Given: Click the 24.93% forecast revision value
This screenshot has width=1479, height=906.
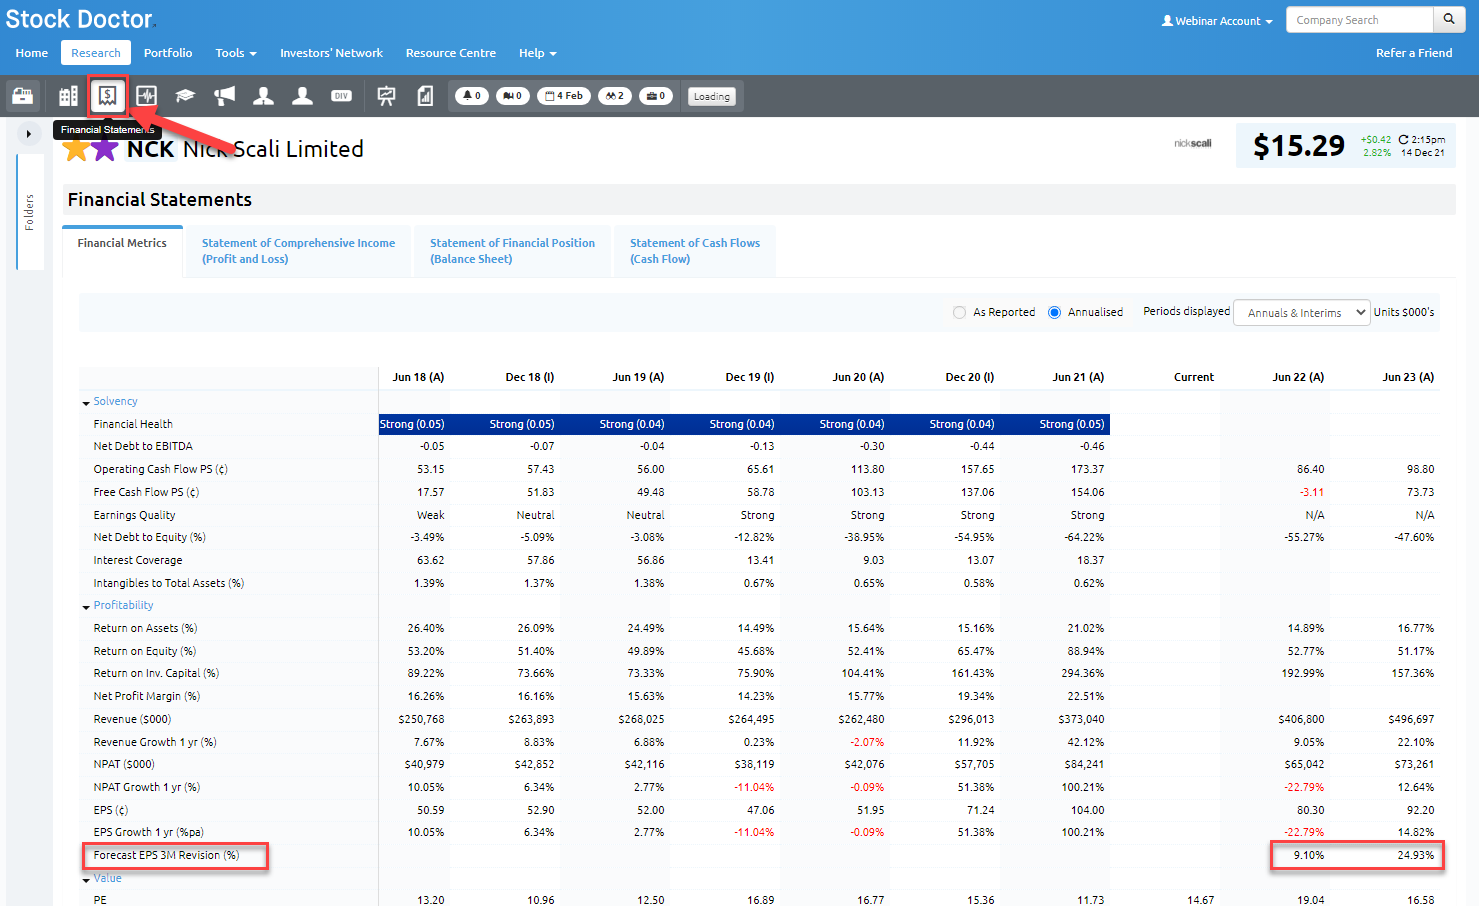Looking at the screenshot, I should pyautogui.click(x=1416, y=855).
